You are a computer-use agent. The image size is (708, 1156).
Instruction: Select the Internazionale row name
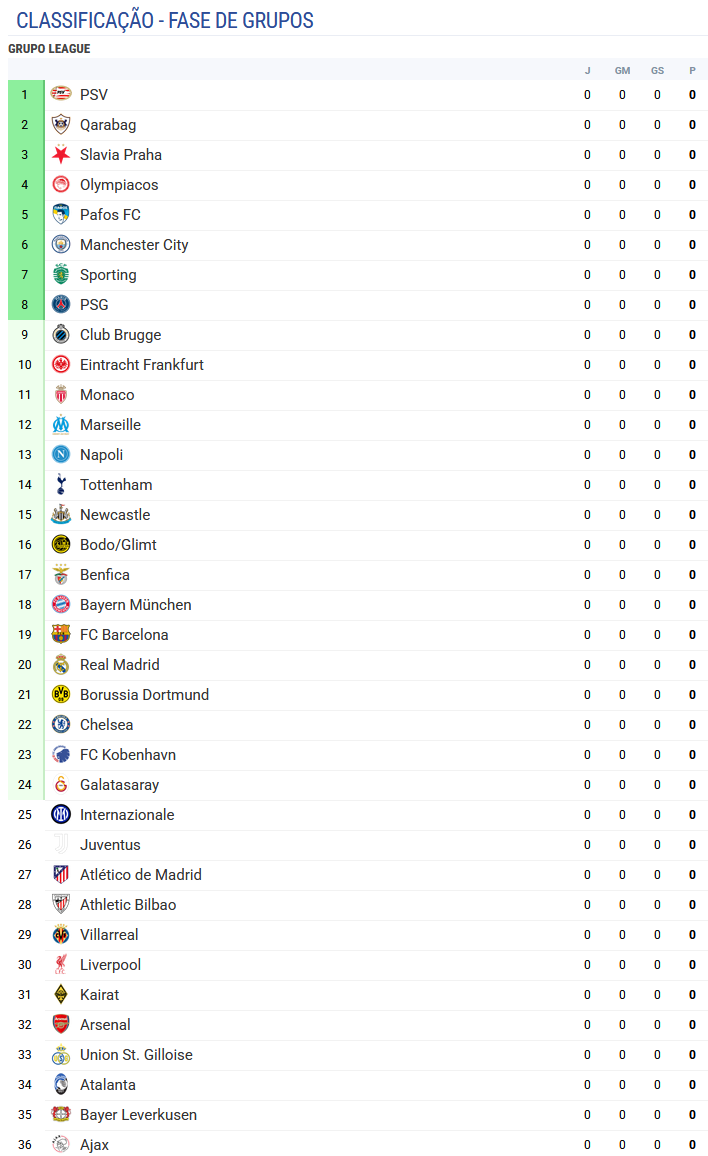128,815
